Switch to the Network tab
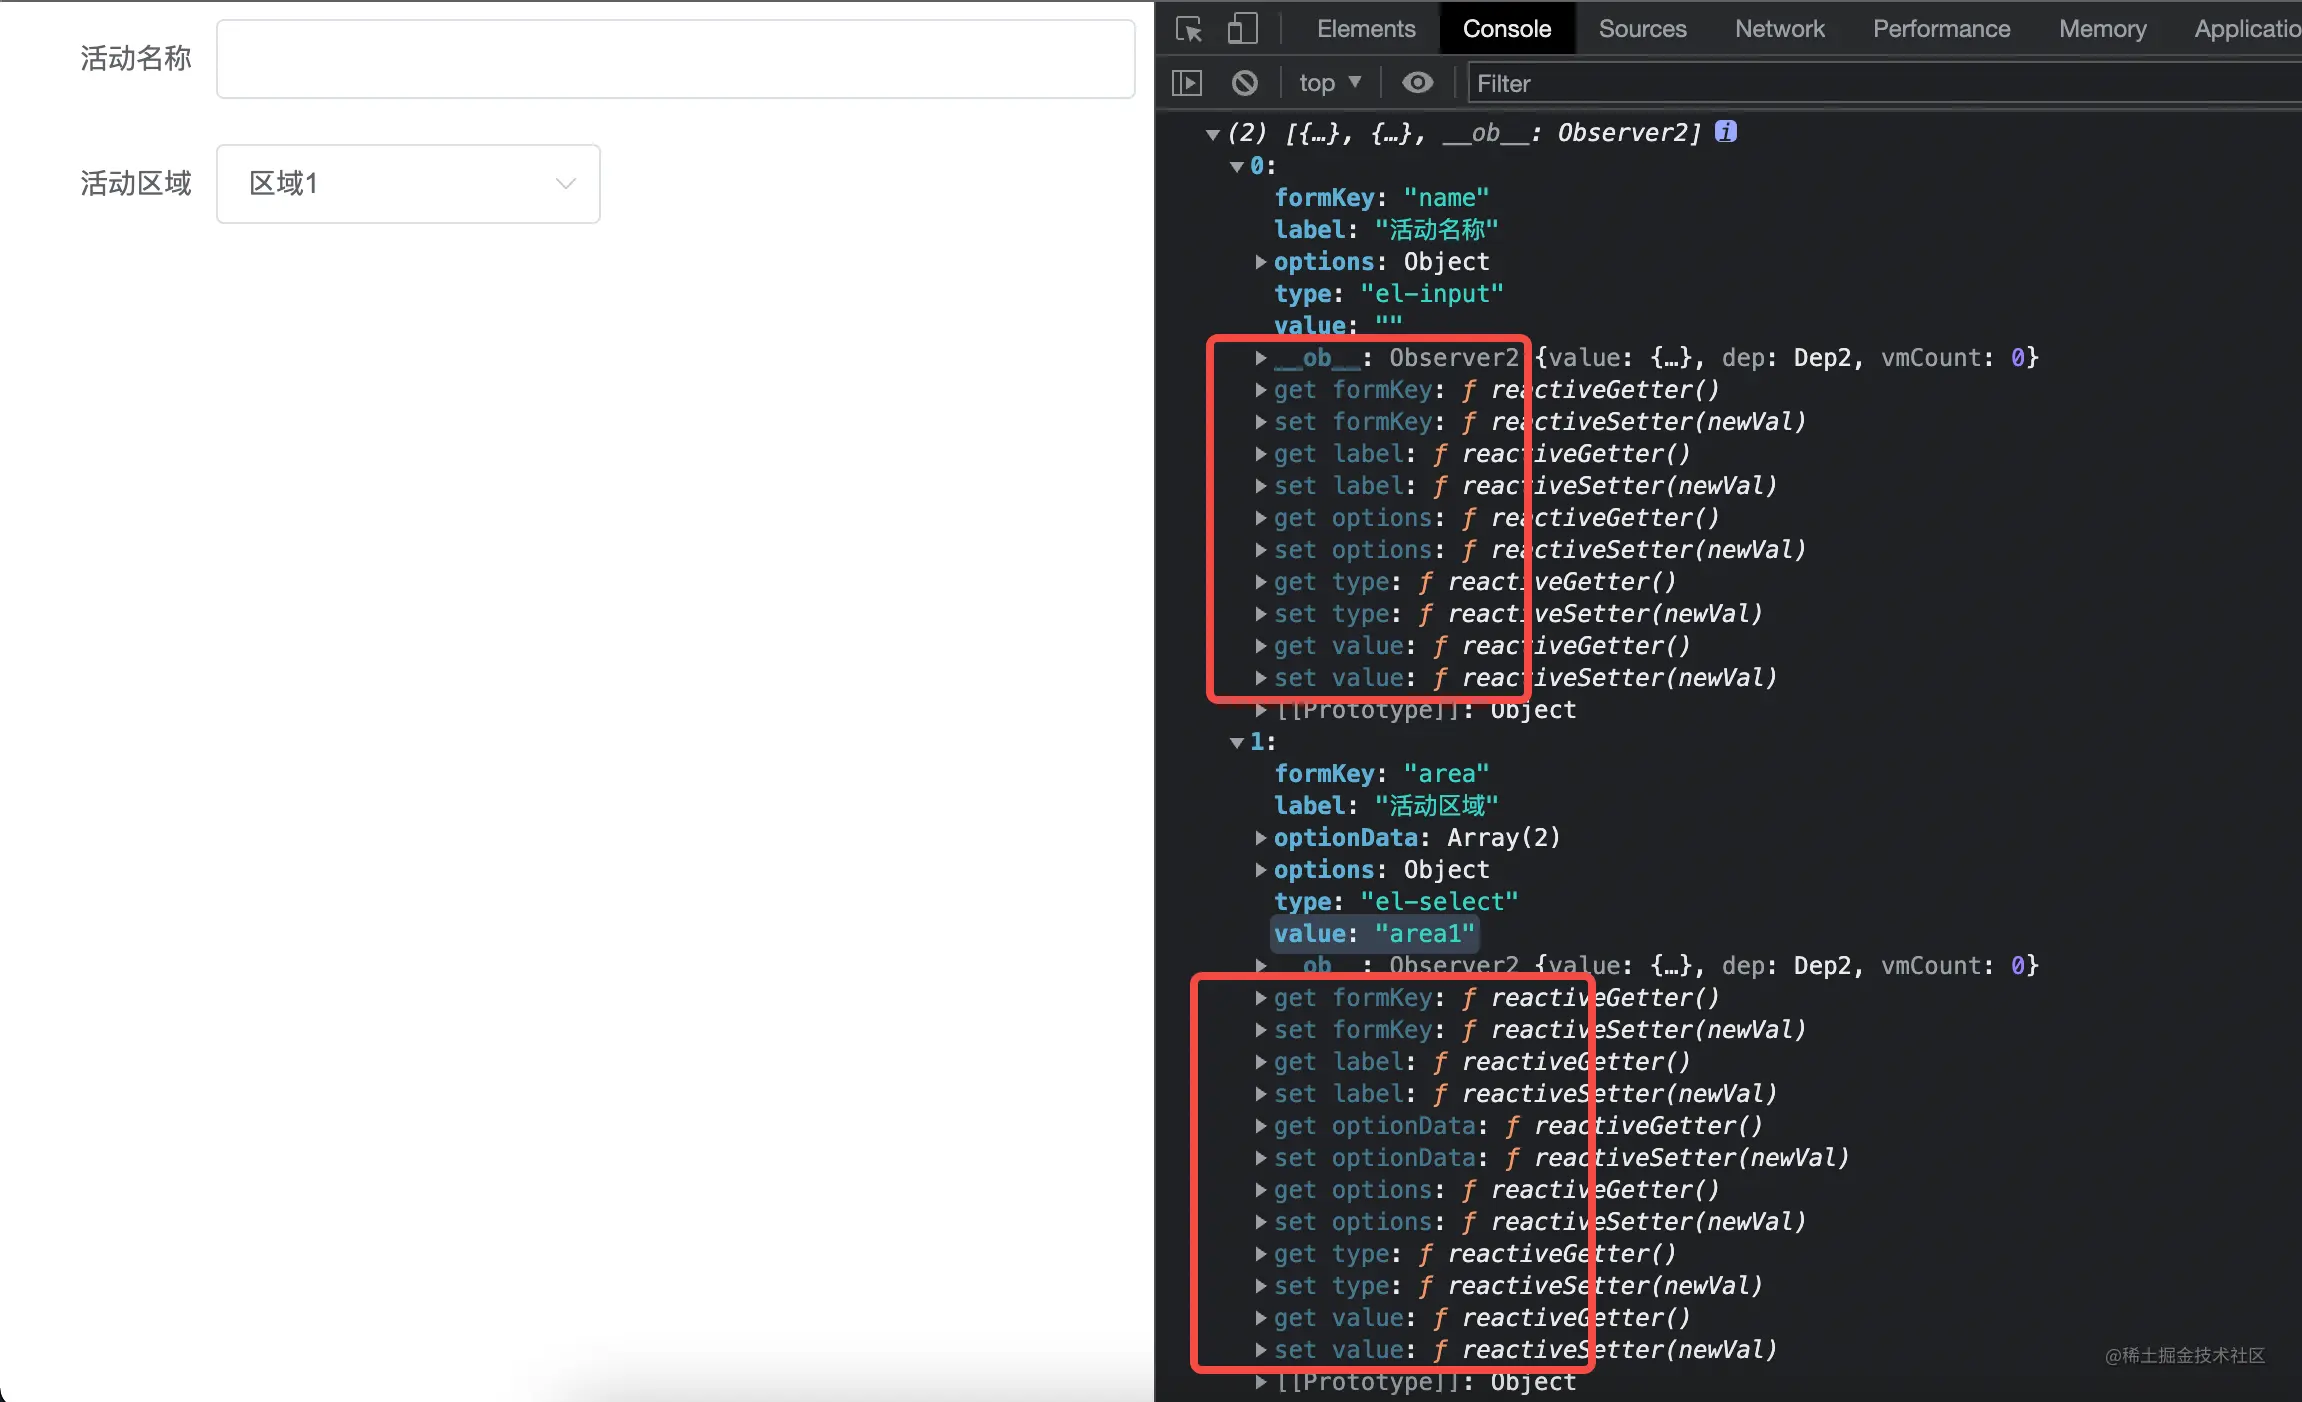The image size is (2302, 1402). [x=1779, y=29]
